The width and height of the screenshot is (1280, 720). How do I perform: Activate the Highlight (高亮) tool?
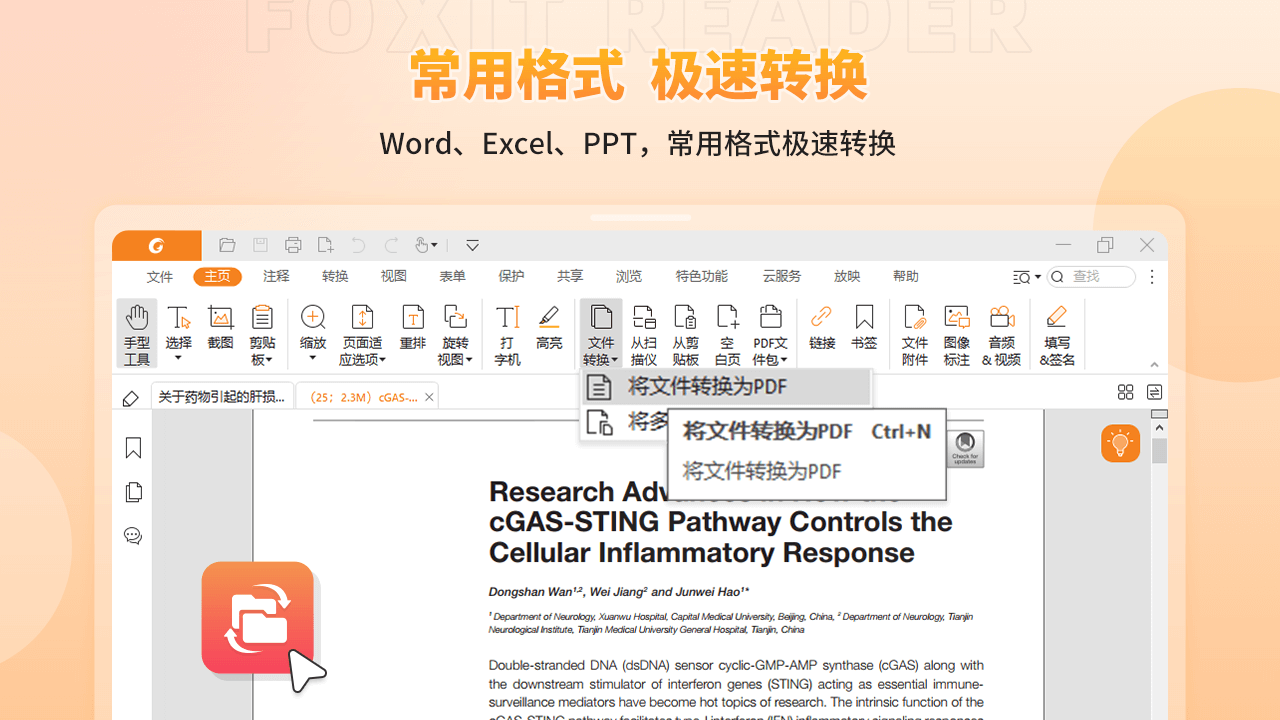[x=548, y=329]
